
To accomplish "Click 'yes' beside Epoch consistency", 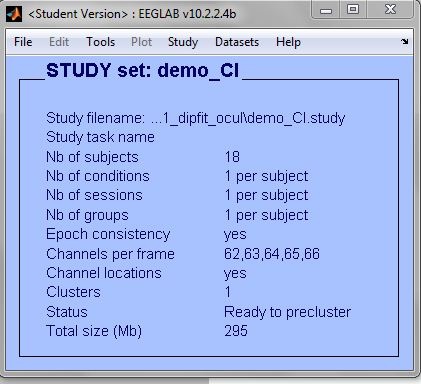I will 235,235.
